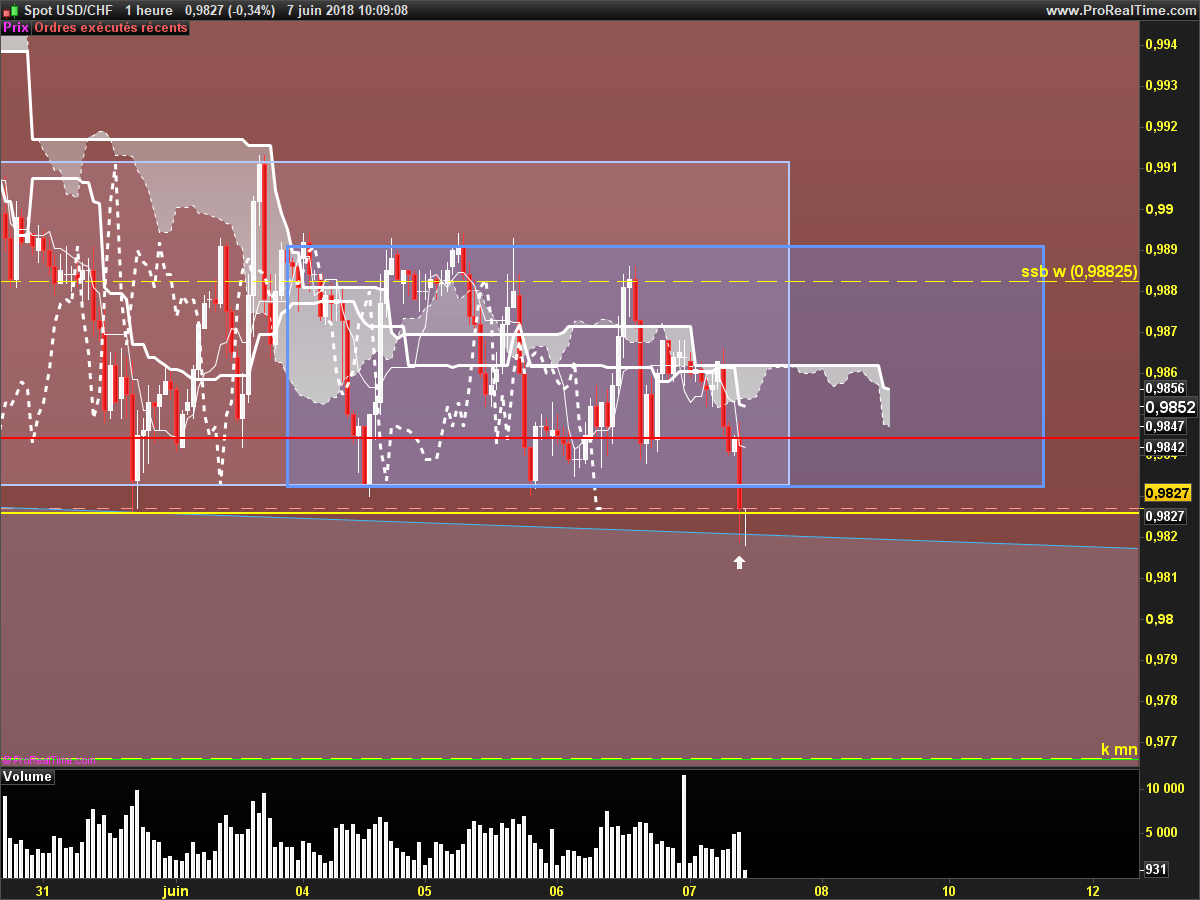Click the 0,992 price axis label
The height and width of the screenshot is (900, 1200).
[1160, 126]
